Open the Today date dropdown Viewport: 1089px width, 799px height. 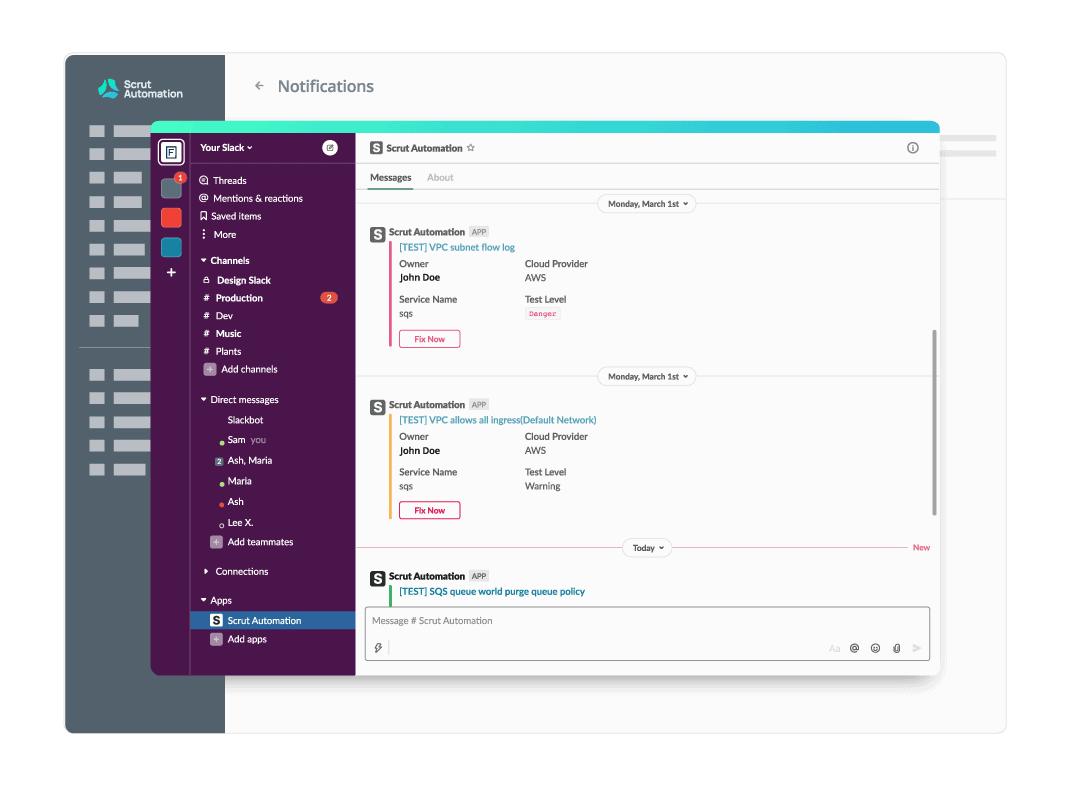coord(647,548)
